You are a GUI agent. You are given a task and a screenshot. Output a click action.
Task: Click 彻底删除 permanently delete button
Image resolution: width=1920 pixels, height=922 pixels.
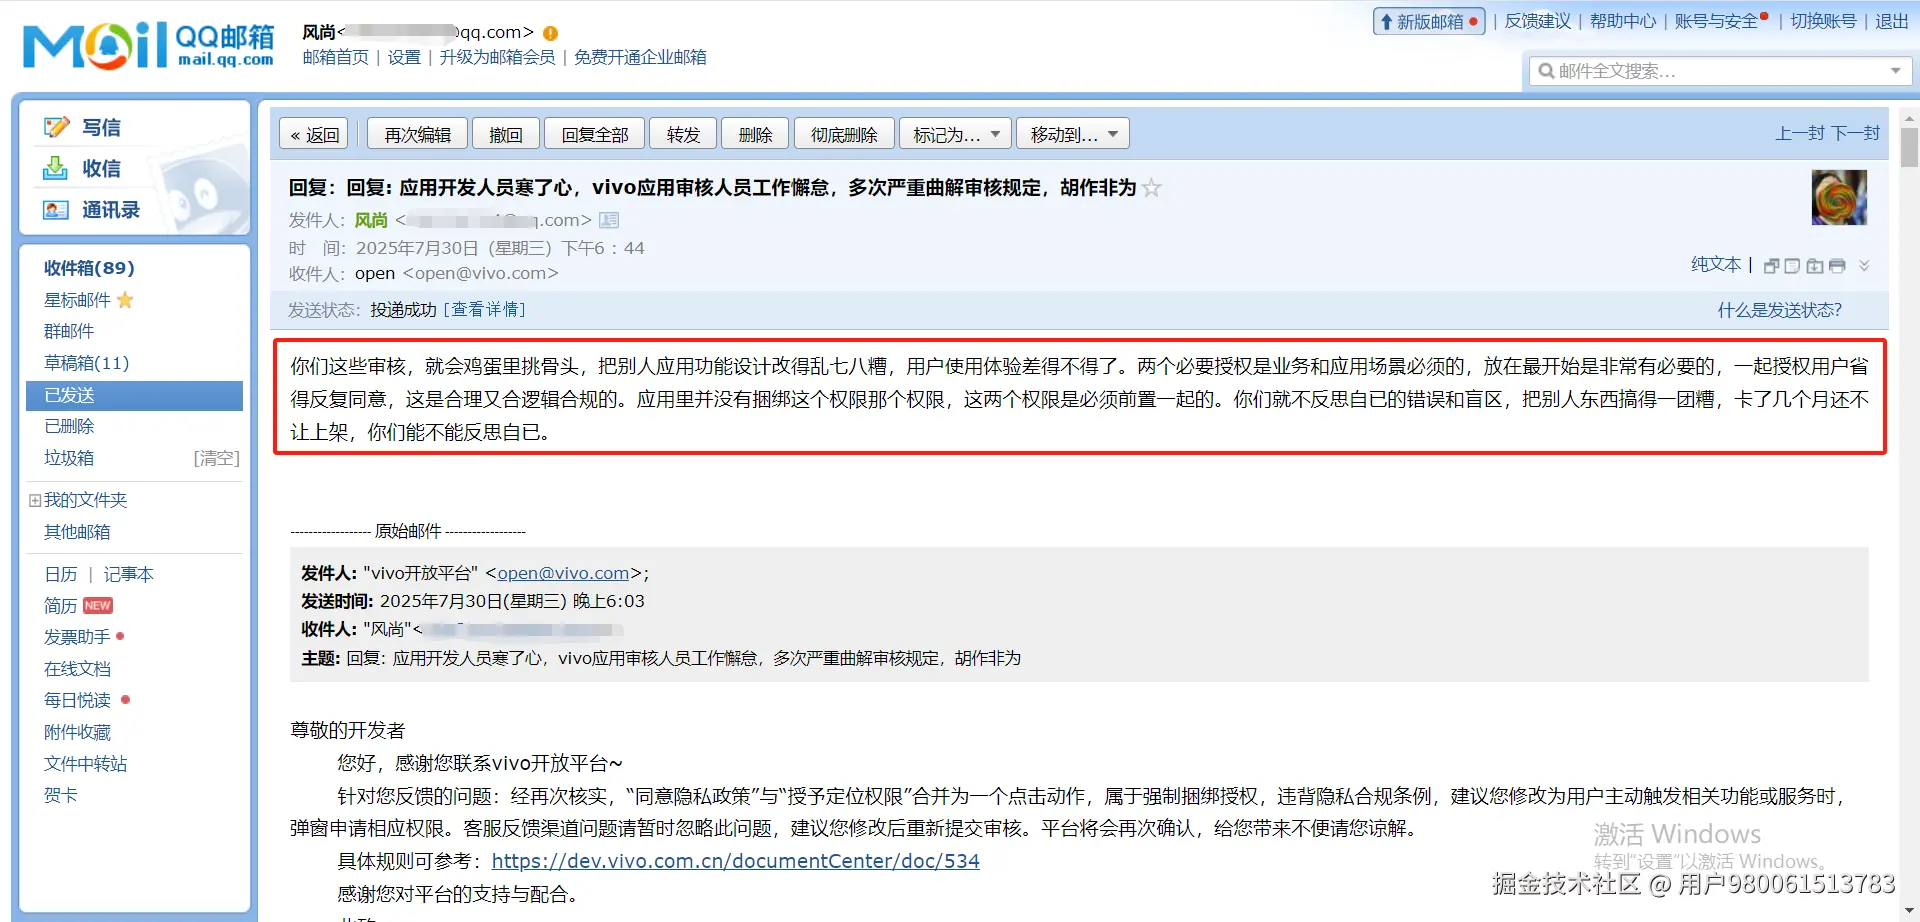(844, 134)
